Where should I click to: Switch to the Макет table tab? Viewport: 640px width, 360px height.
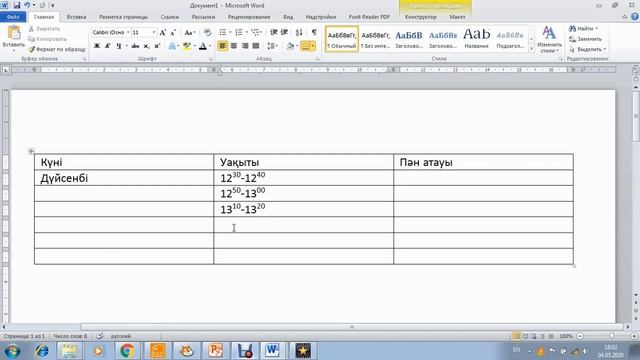point(457,17)
